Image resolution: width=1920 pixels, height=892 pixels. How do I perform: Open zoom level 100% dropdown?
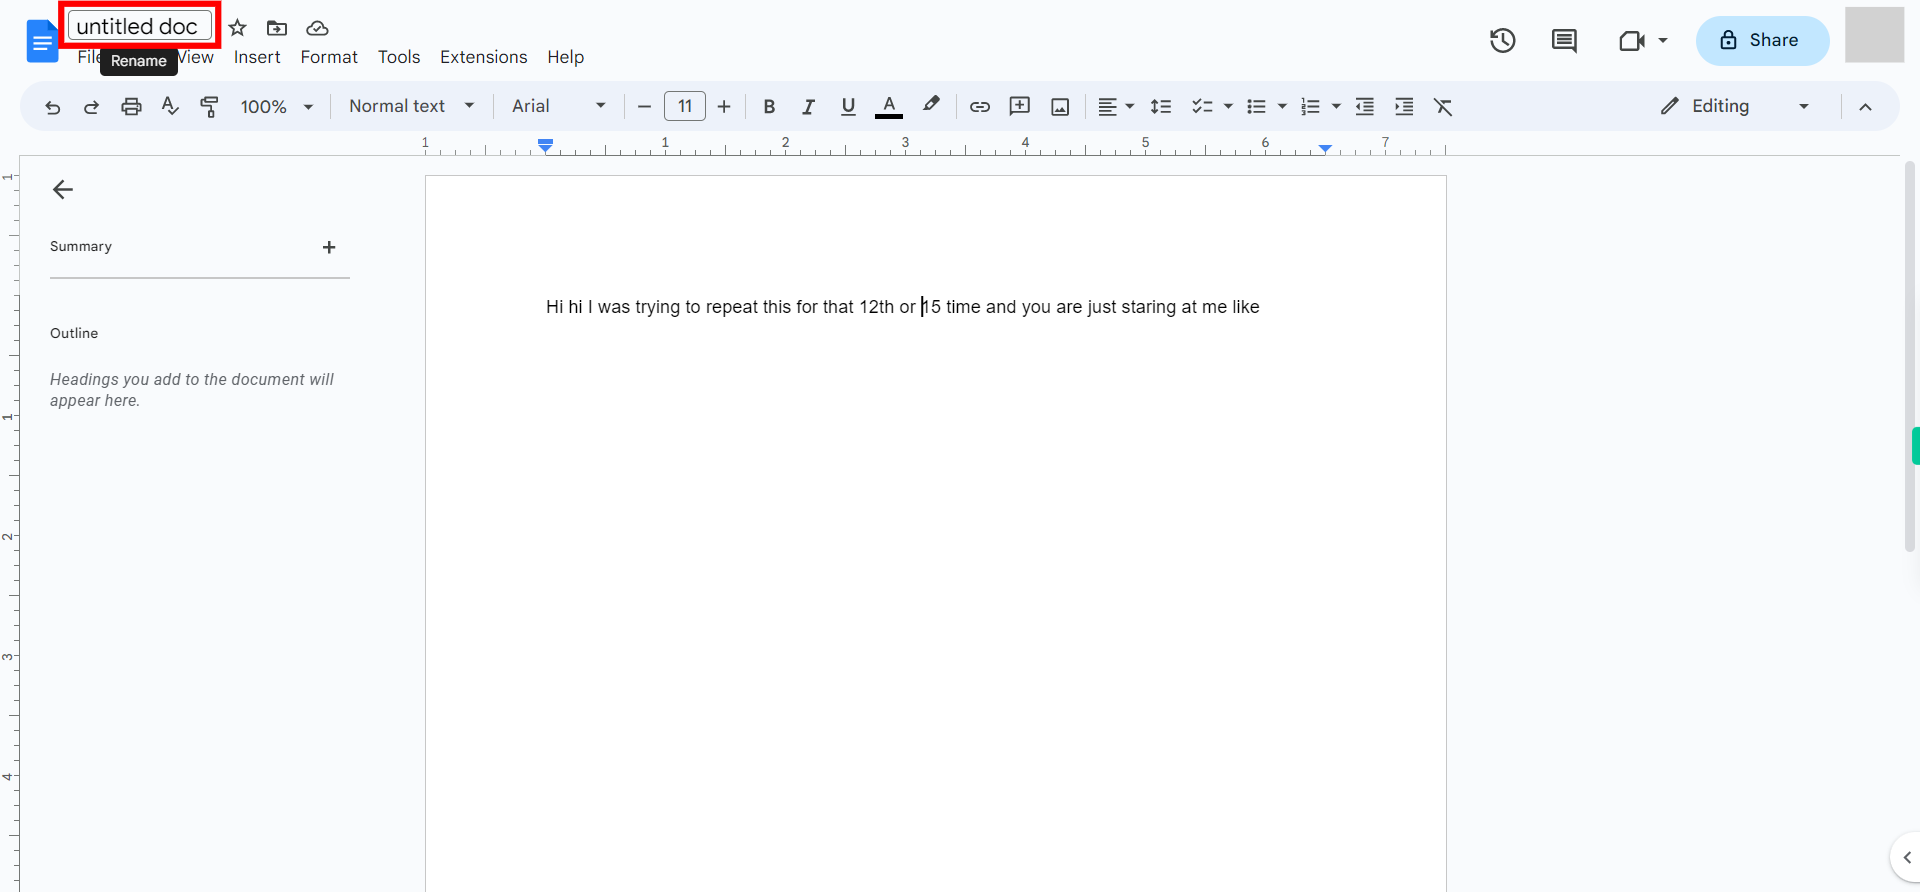coord(277,107)
